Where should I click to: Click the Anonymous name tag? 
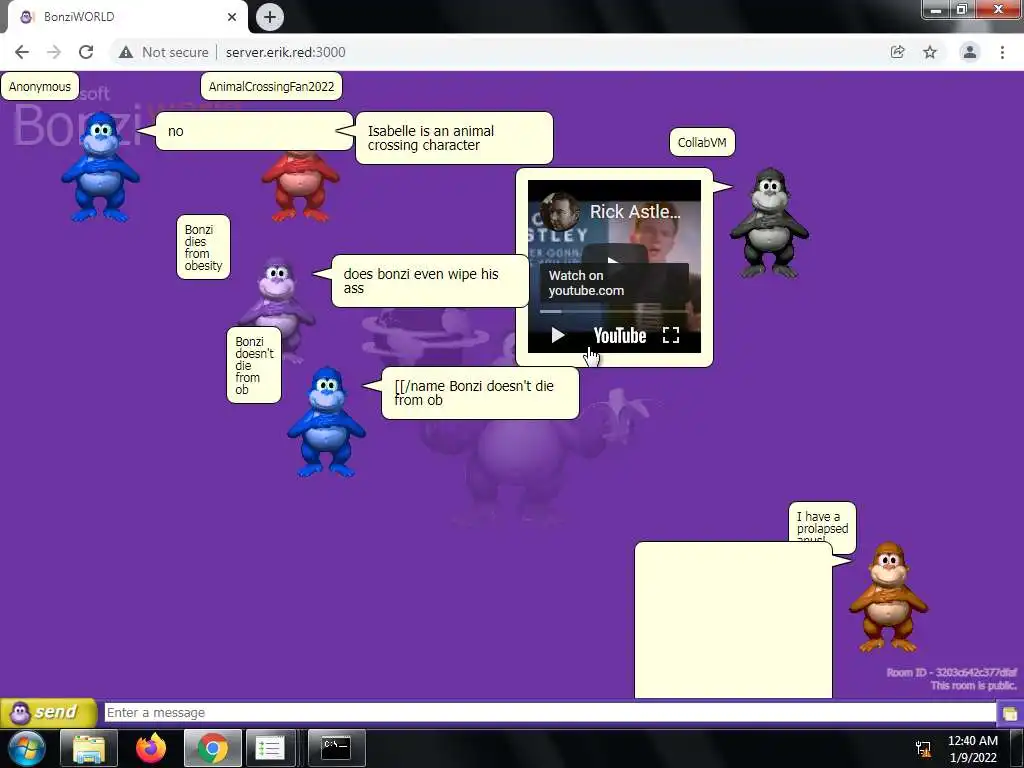tap(40, 86)
